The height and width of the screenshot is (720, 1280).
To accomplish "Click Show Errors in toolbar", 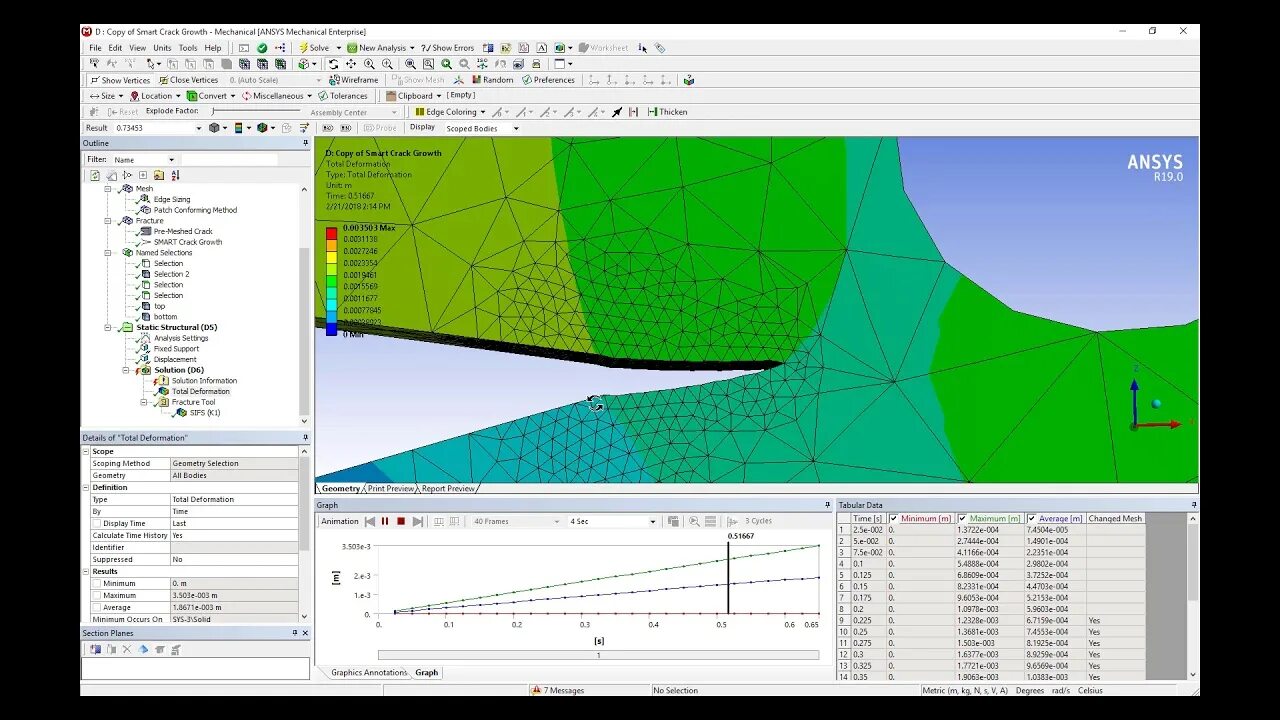I will 447,47.
